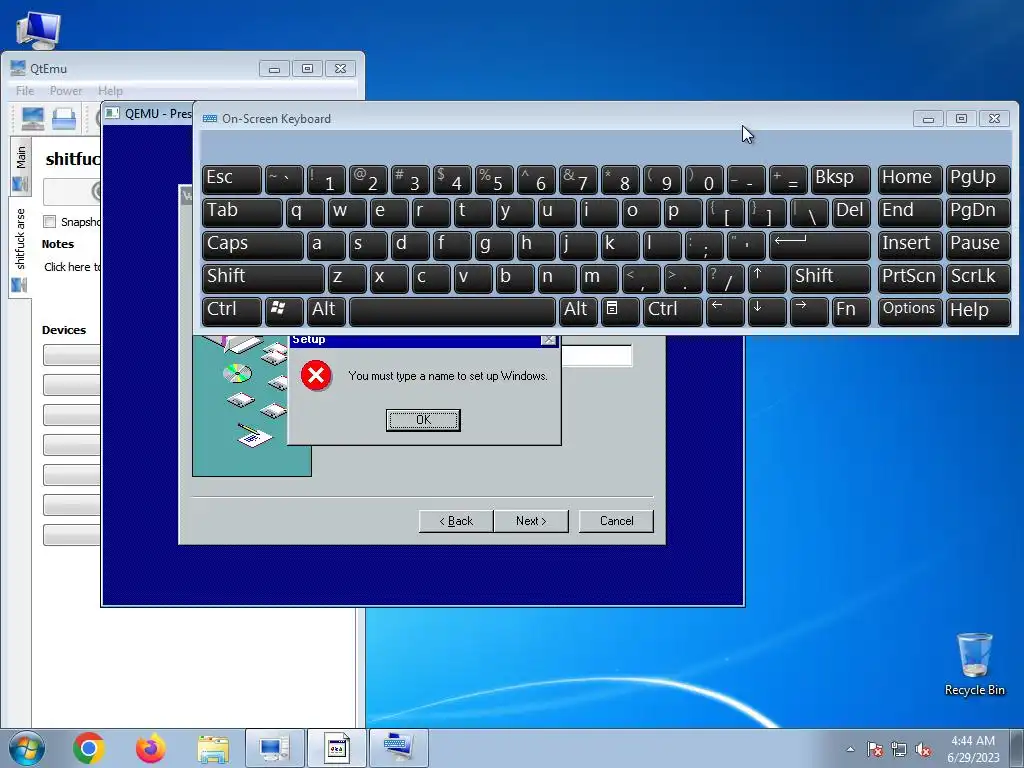Tap the backslash key
This screenshot has height=768, width=1024.
(809, 212)
